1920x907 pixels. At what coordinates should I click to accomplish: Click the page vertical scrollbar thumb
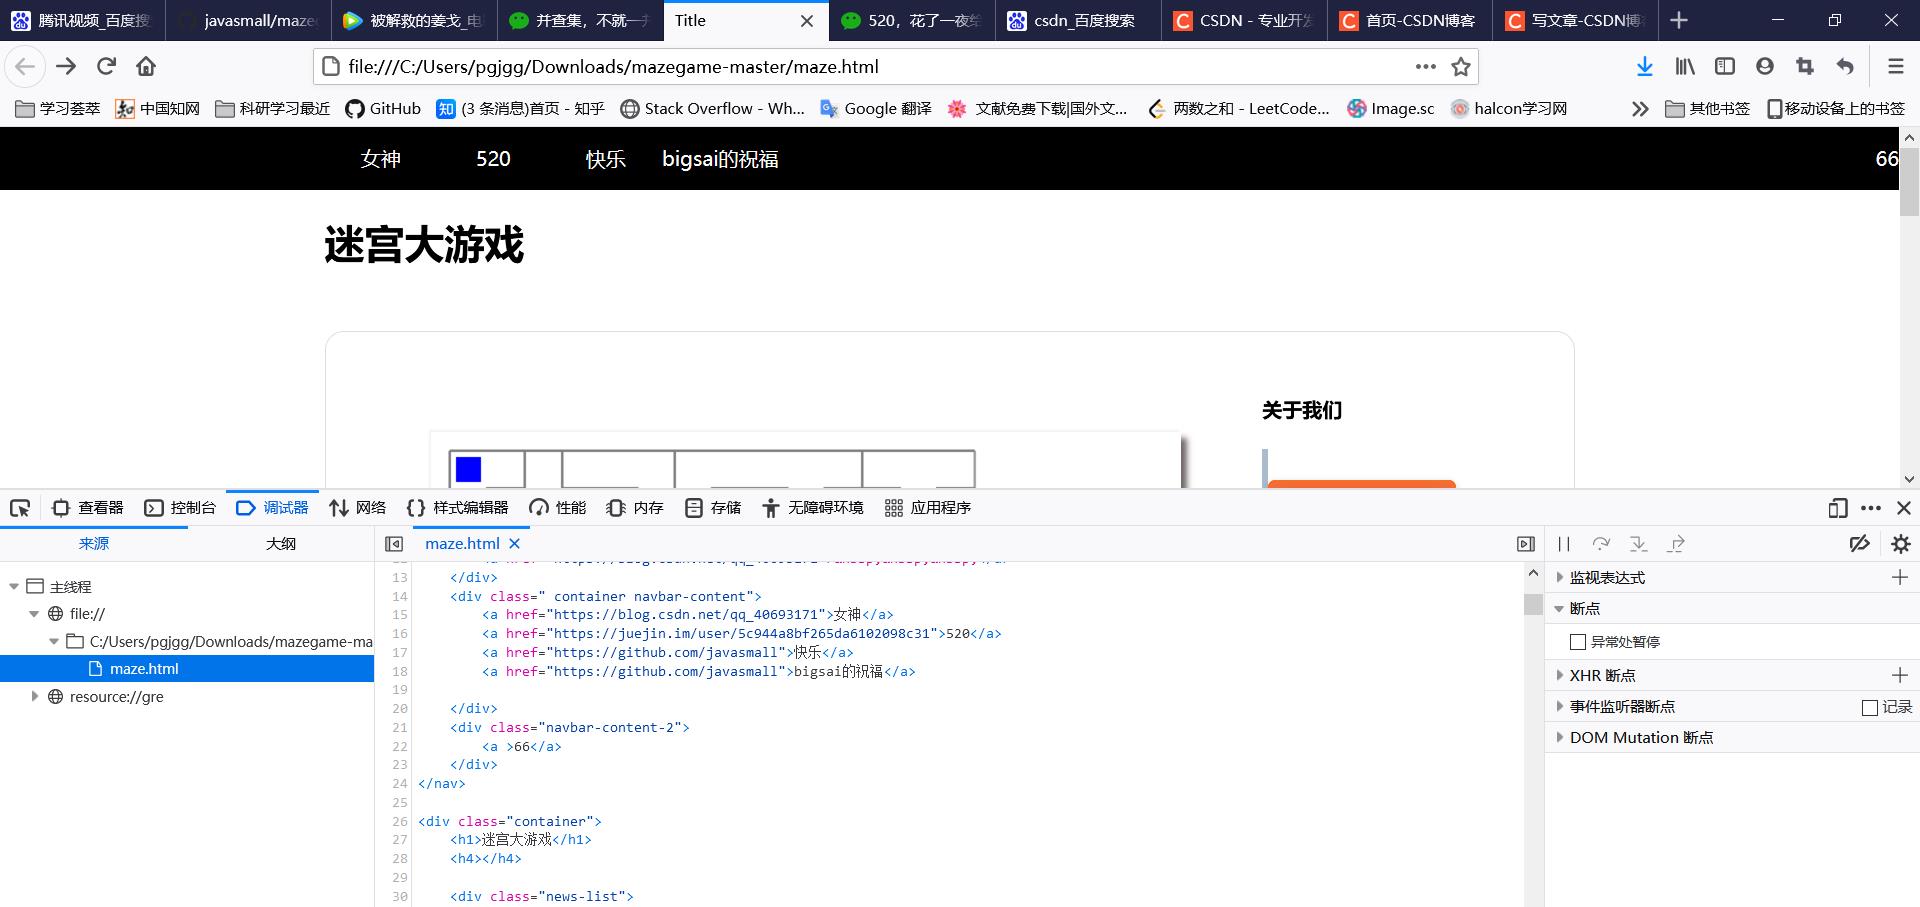click(1909, 182)
